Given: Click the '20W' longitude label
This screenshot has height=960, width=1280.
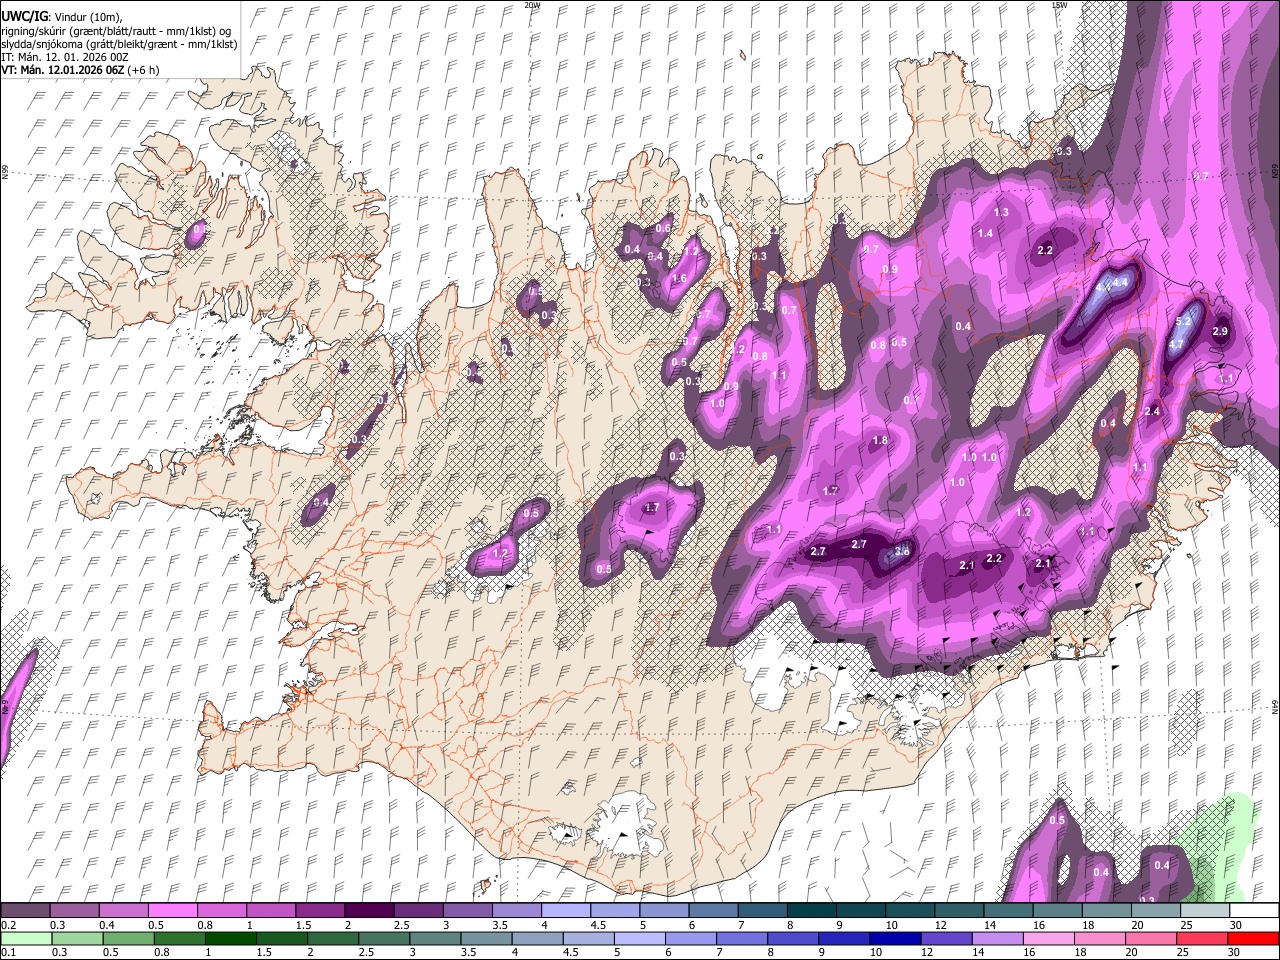Looking at the screenshot, I should tap(532, 5).
